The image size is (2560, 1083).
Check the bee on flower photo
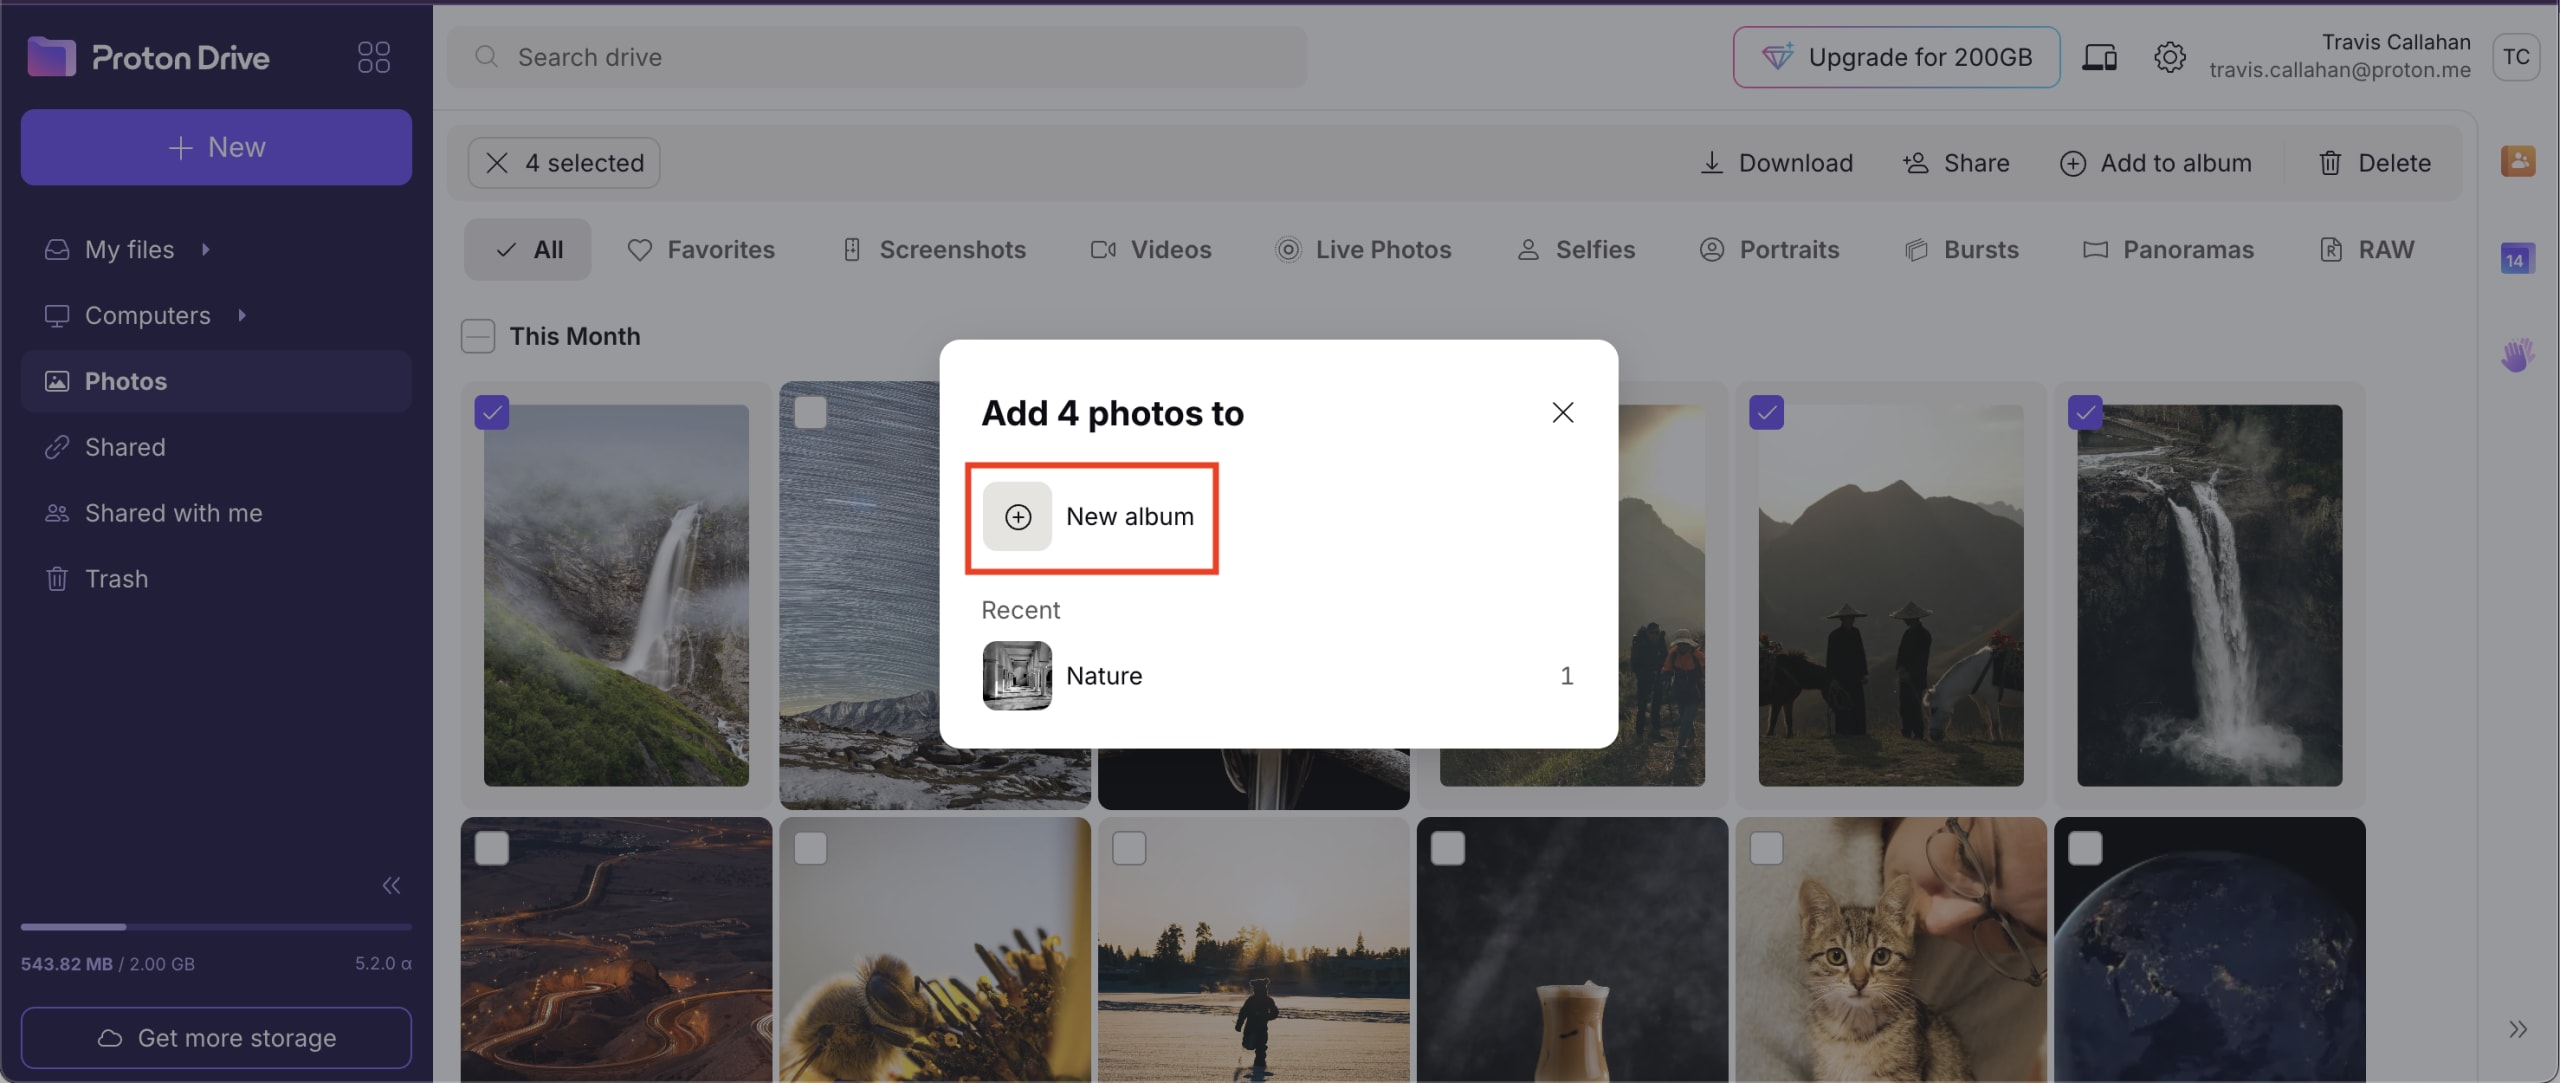point(810,848)
